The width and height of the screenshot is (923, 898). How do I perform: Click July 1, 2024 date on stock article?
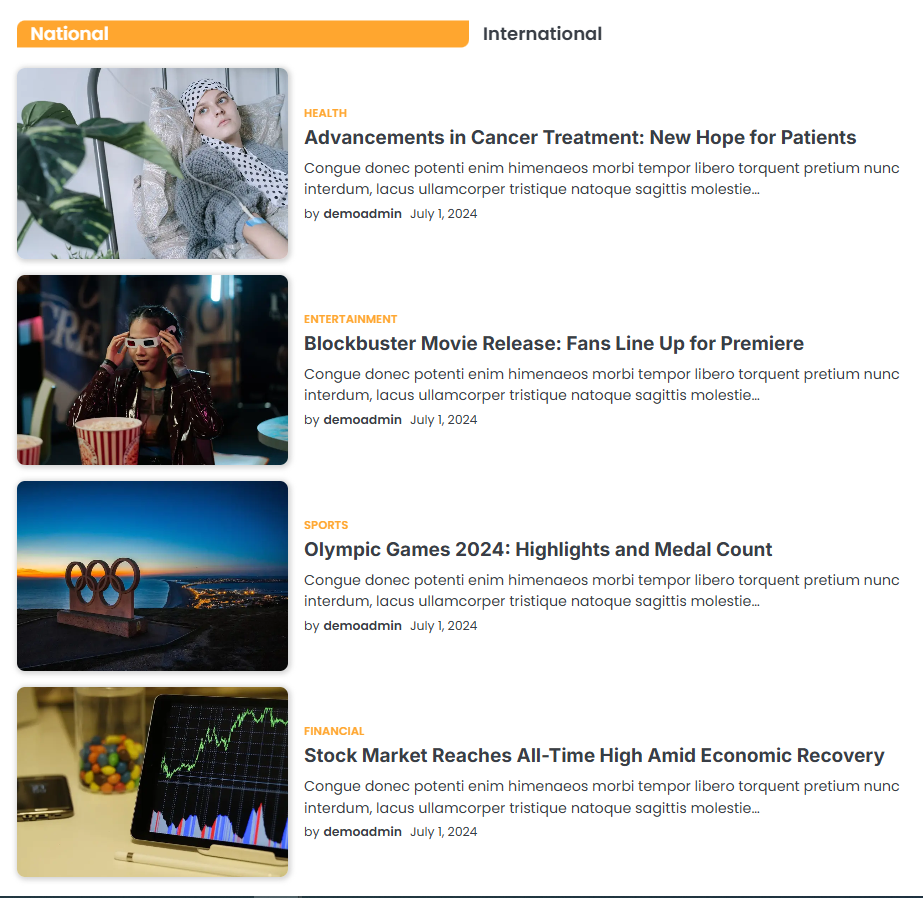443,832
